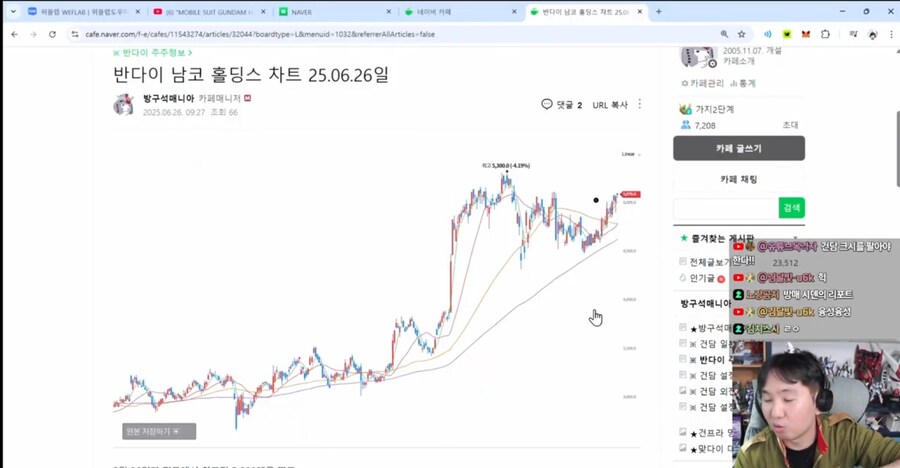Click the 카페 글쓰기 button
This screenshot has height=468, width=900.
(738, 148)
